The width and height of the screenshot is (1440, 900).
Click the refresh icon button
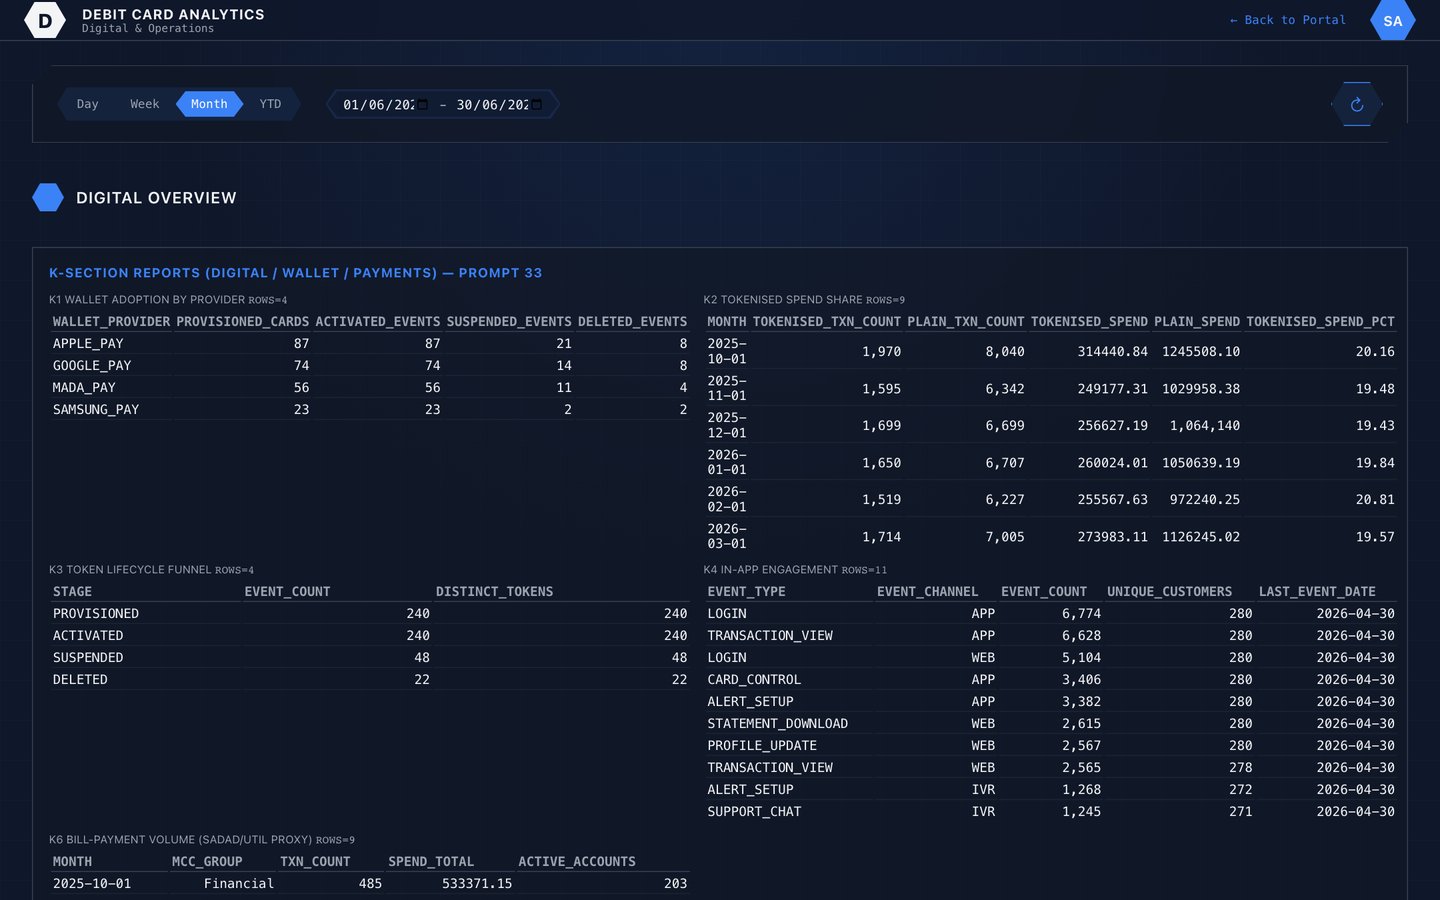pyautogui.click(x=1357, y=104)
